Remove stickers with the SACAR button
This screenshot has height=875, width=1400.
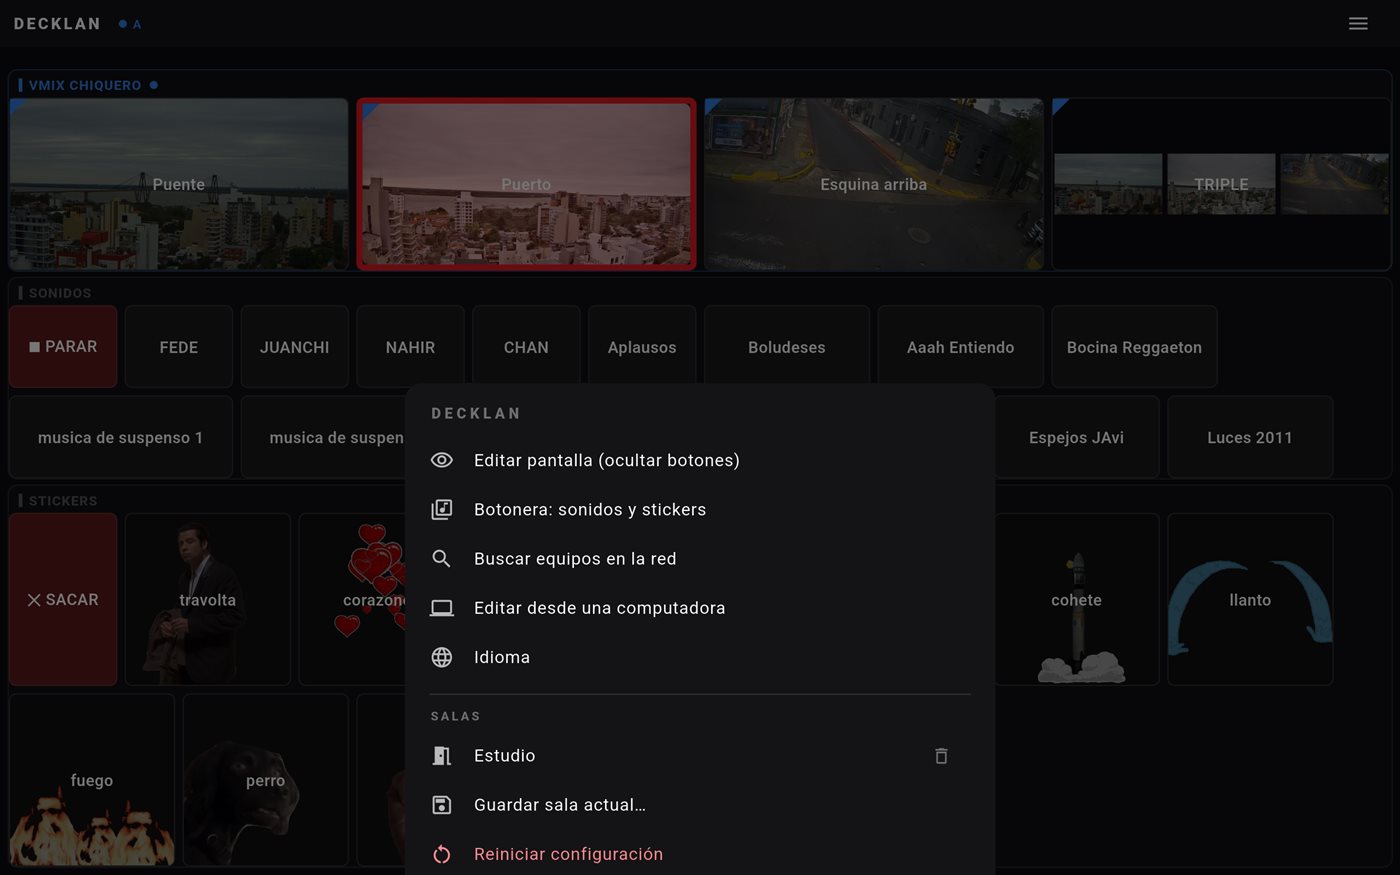63,600
